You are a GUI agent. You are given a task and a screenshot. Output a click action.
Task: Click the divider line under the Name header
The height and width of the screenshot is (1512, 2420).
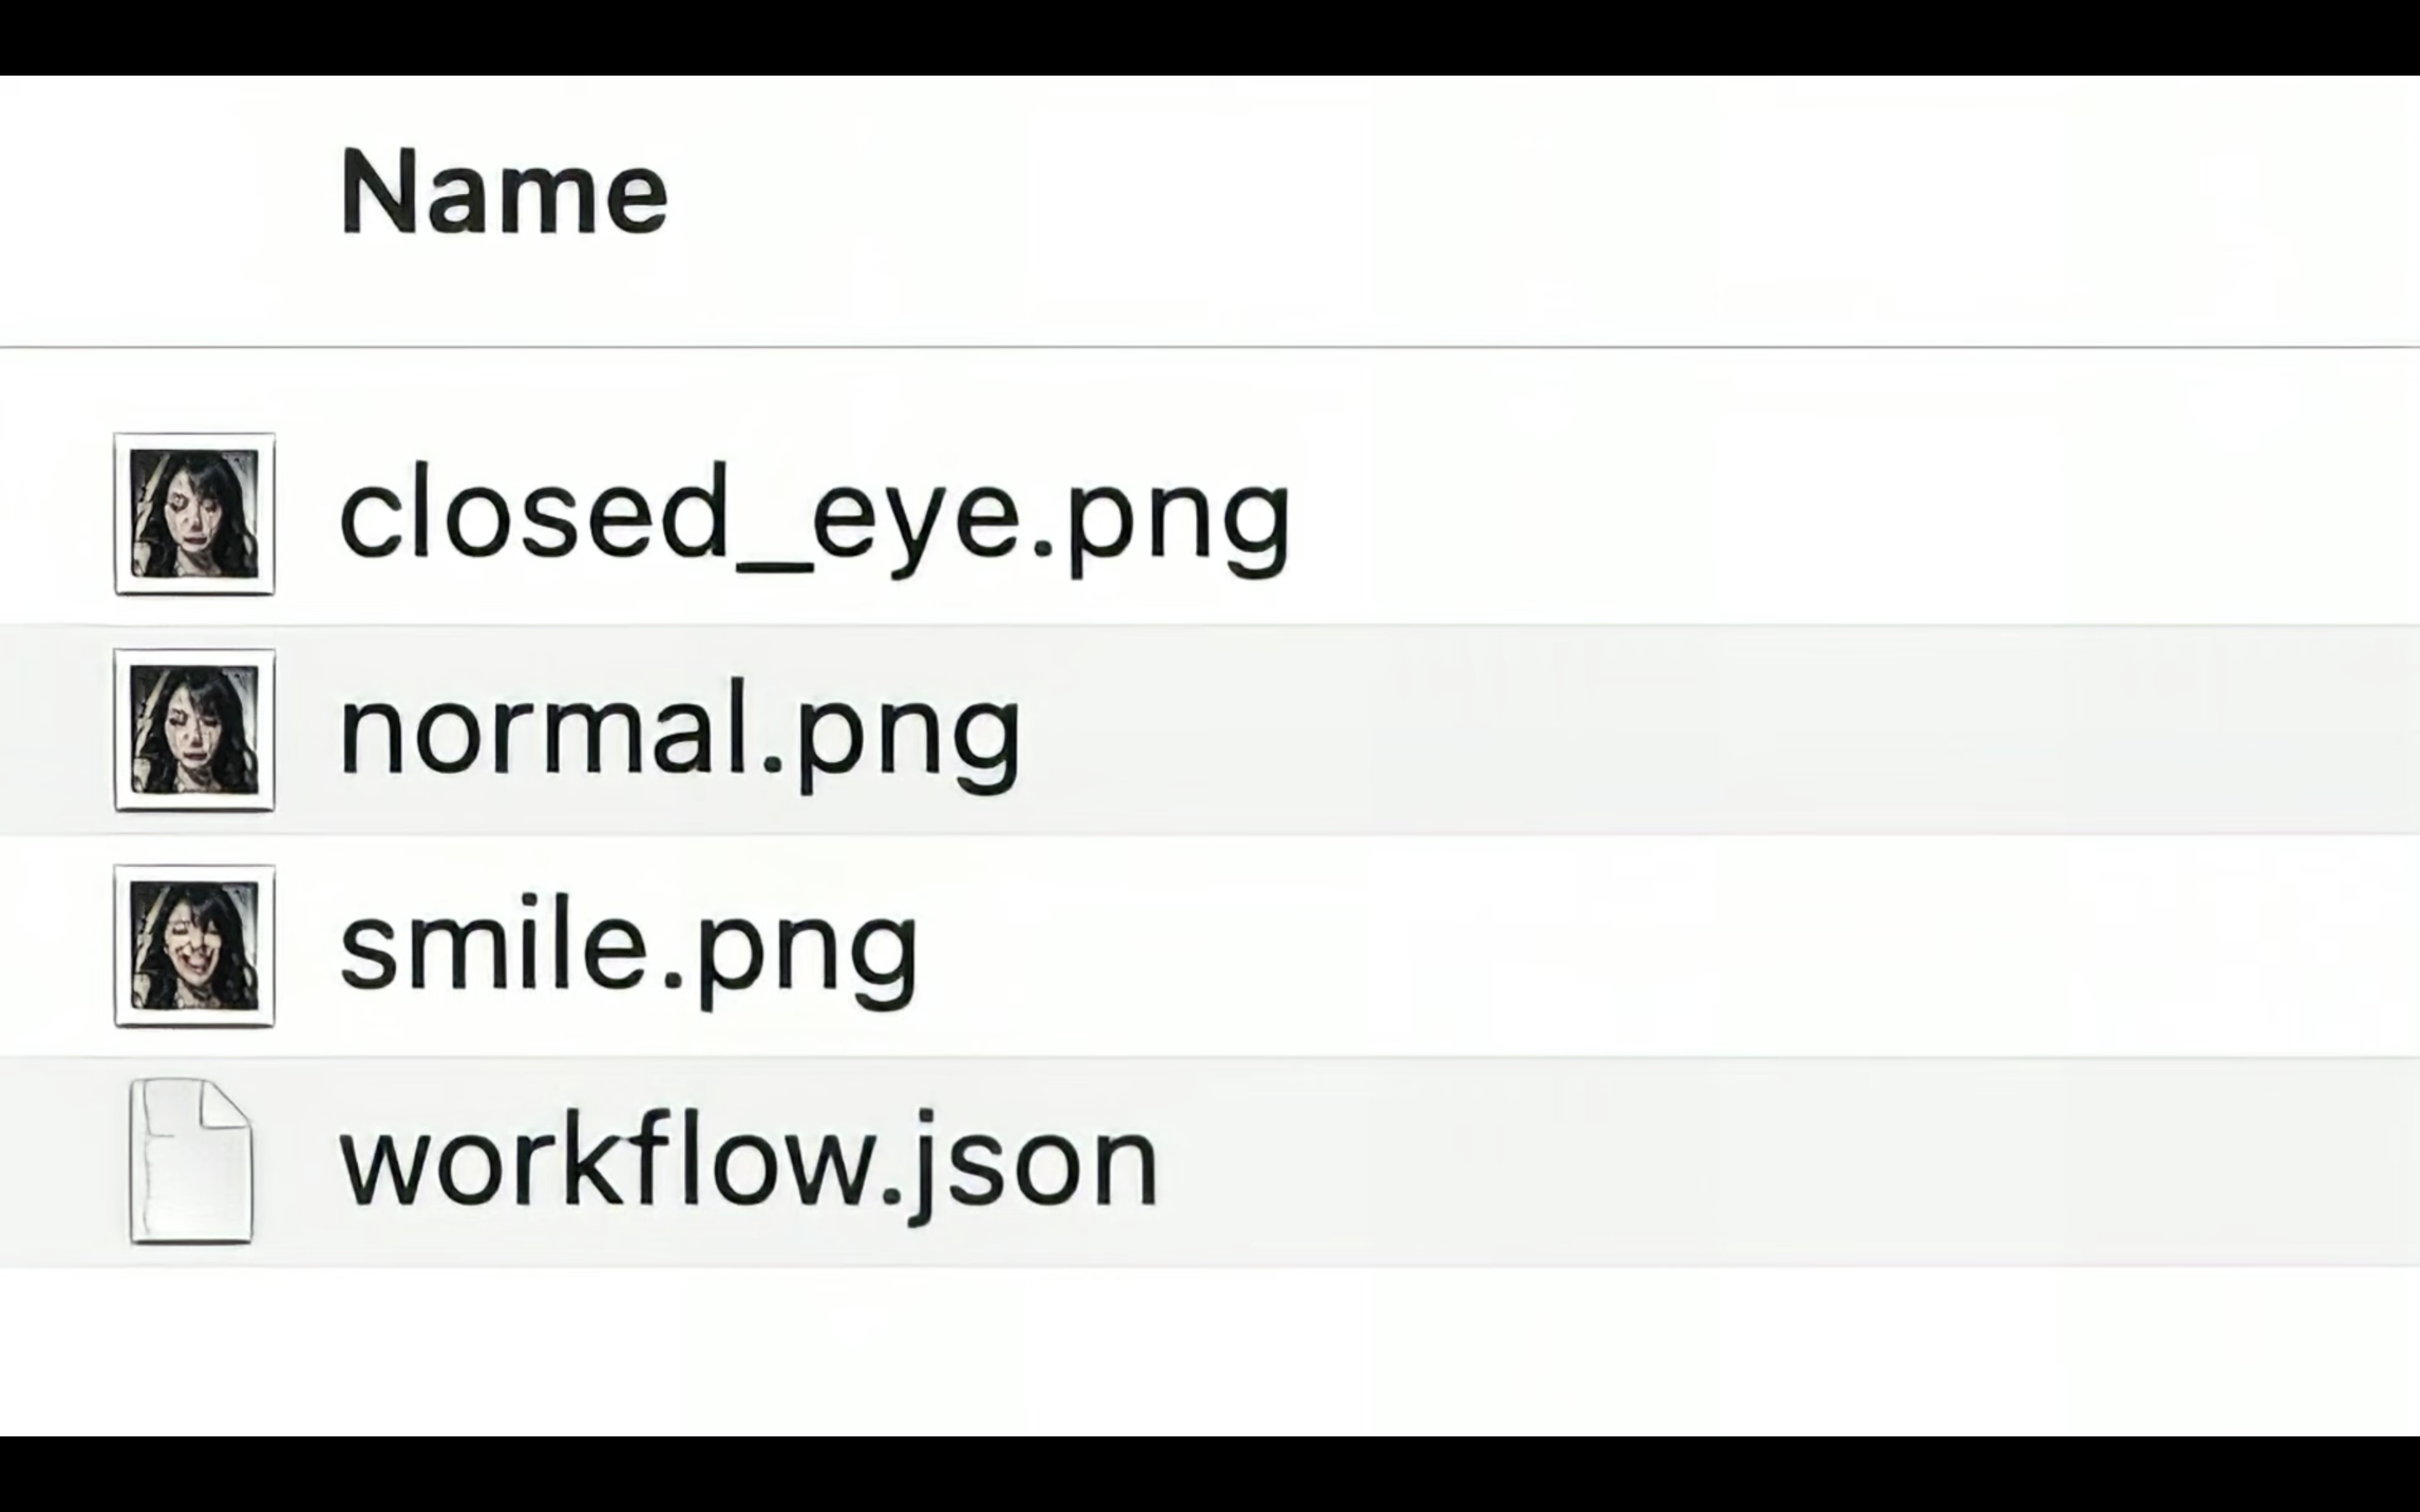pos(1210,347)
